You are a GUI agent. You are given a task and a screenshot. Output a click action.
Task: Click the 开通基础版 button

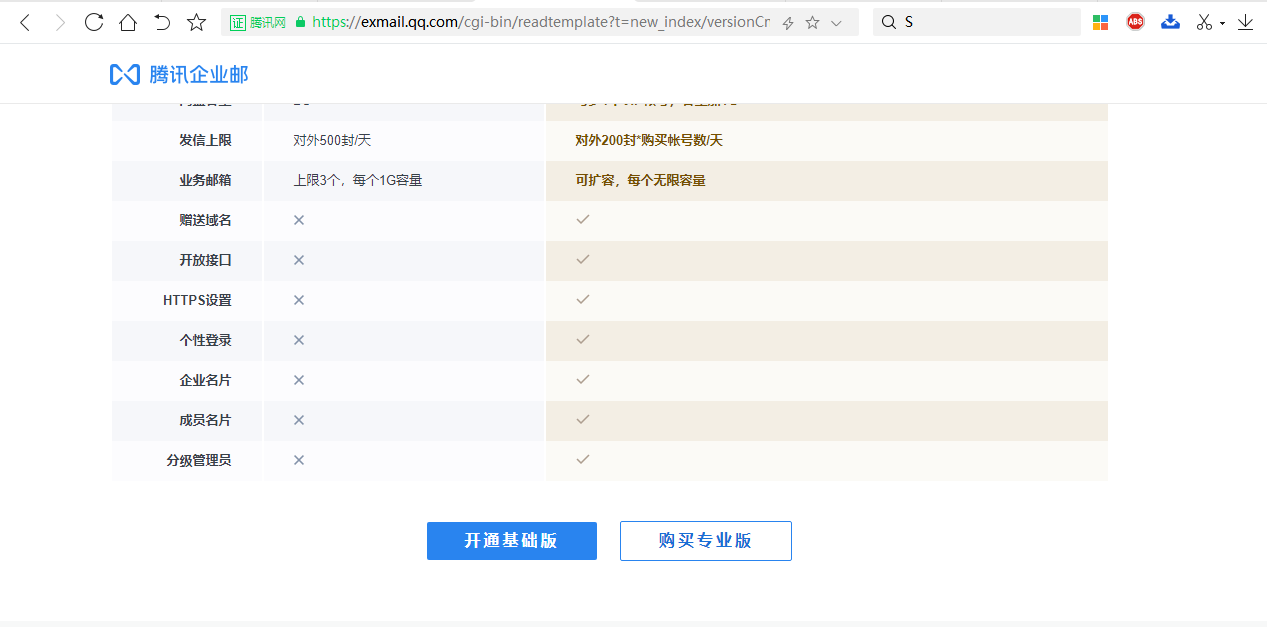point(511,540)
